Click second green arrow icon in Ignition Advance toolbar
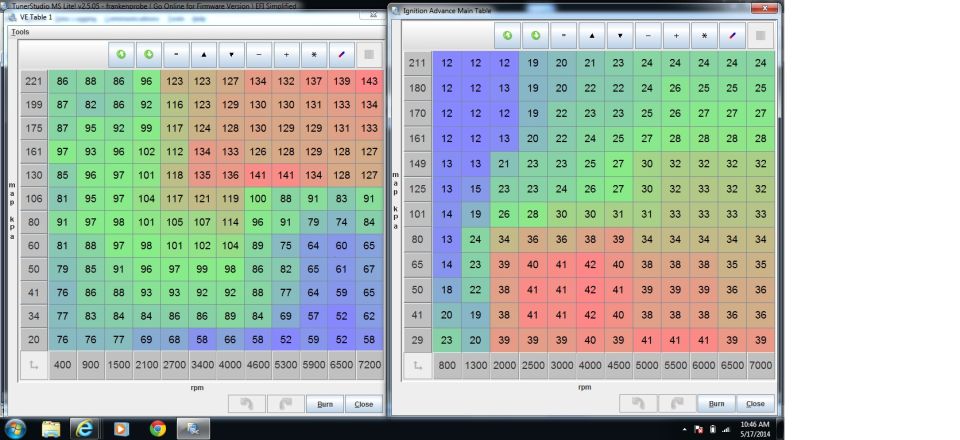 (x=536, y=35)
